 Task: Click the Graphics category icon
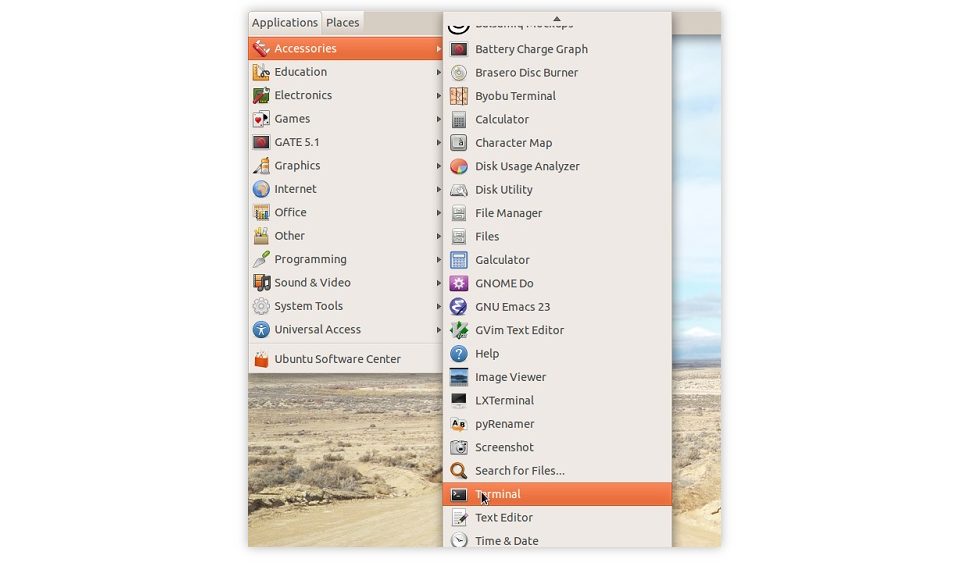pyautogui.click(x=261, y=166)
